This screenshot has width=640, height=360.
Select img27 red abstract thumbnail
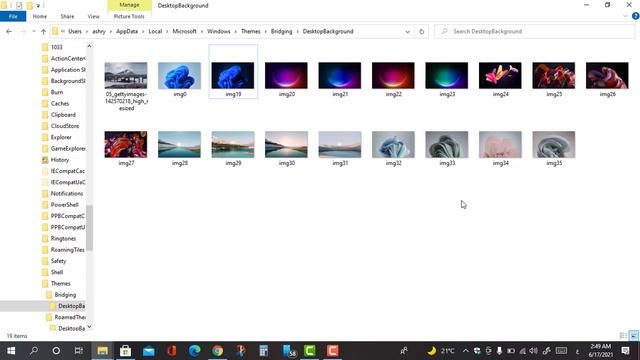click(126, 144)
